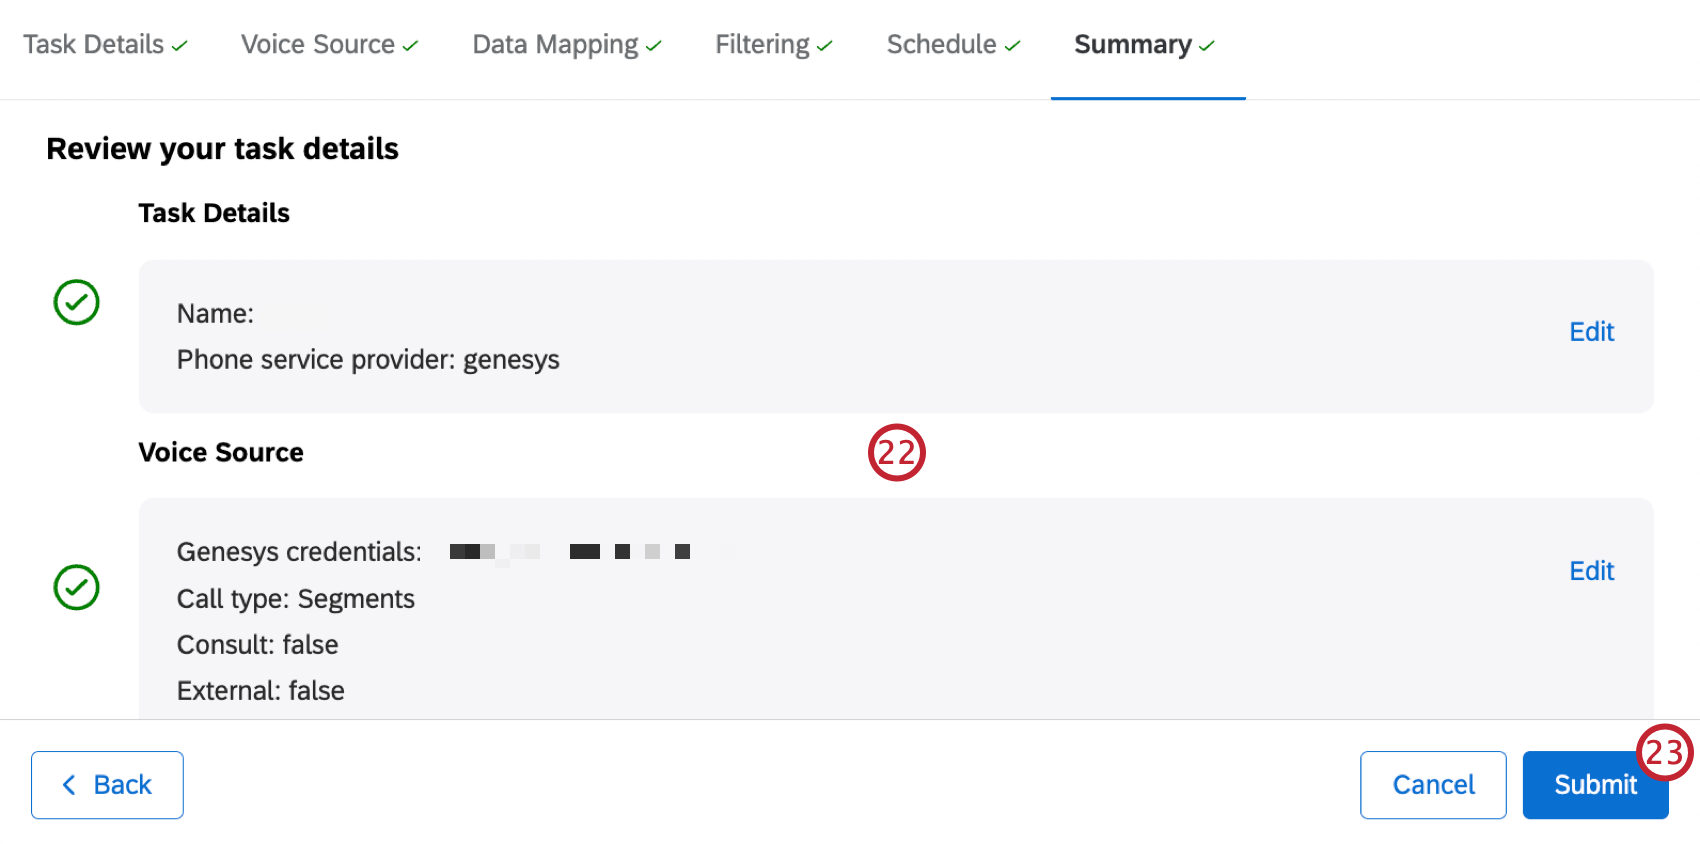The image size is (1700, 844).
Task: Click the checkmark next to Summary tab
Action: [1205, 44]
